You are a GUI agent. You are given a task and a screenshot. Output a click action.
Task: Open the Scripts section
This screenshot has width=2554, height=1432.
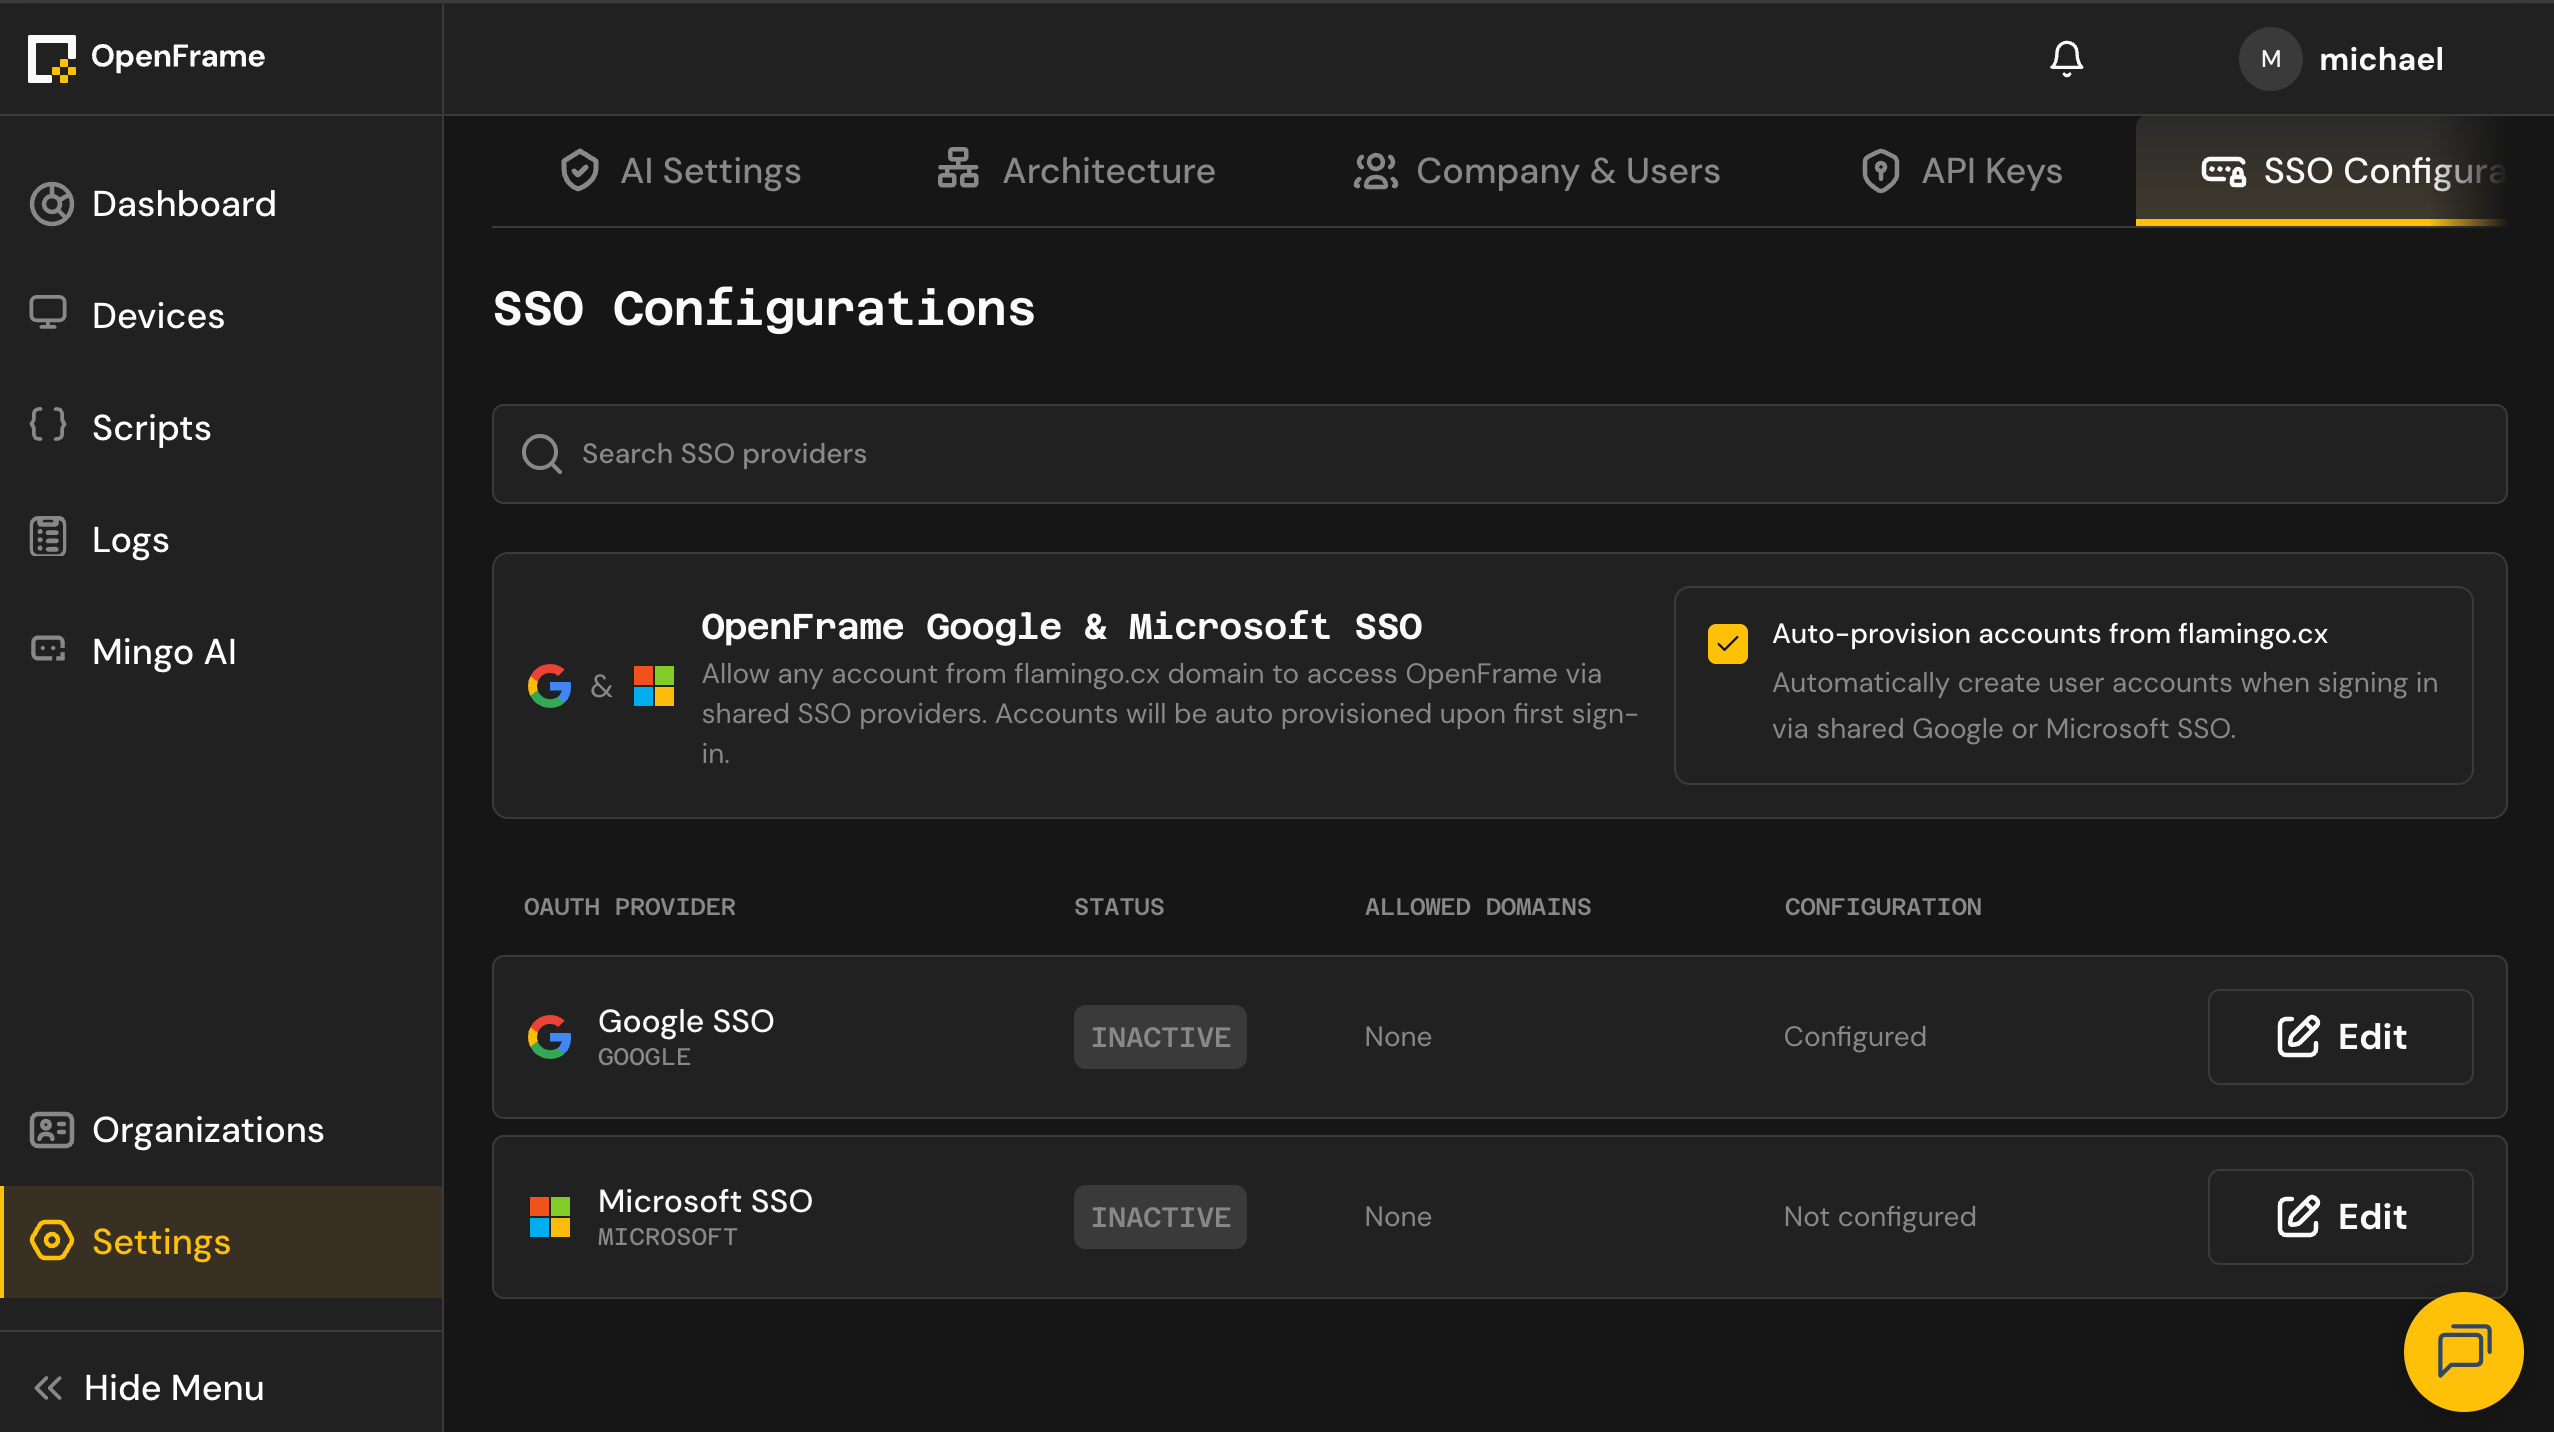[x=221, y=428]
